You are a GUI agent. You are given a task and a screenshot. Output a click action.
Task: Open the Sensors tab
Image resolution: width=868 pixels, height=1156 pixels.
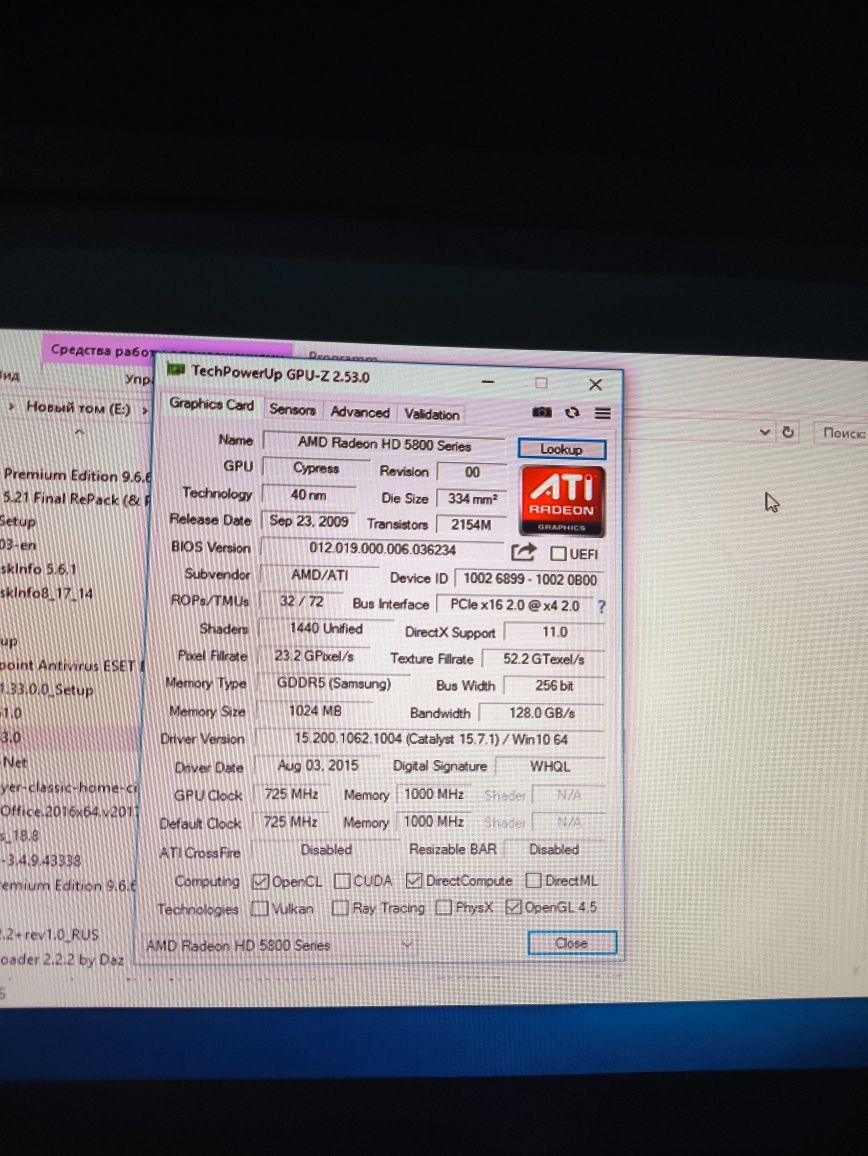(292, 409)
